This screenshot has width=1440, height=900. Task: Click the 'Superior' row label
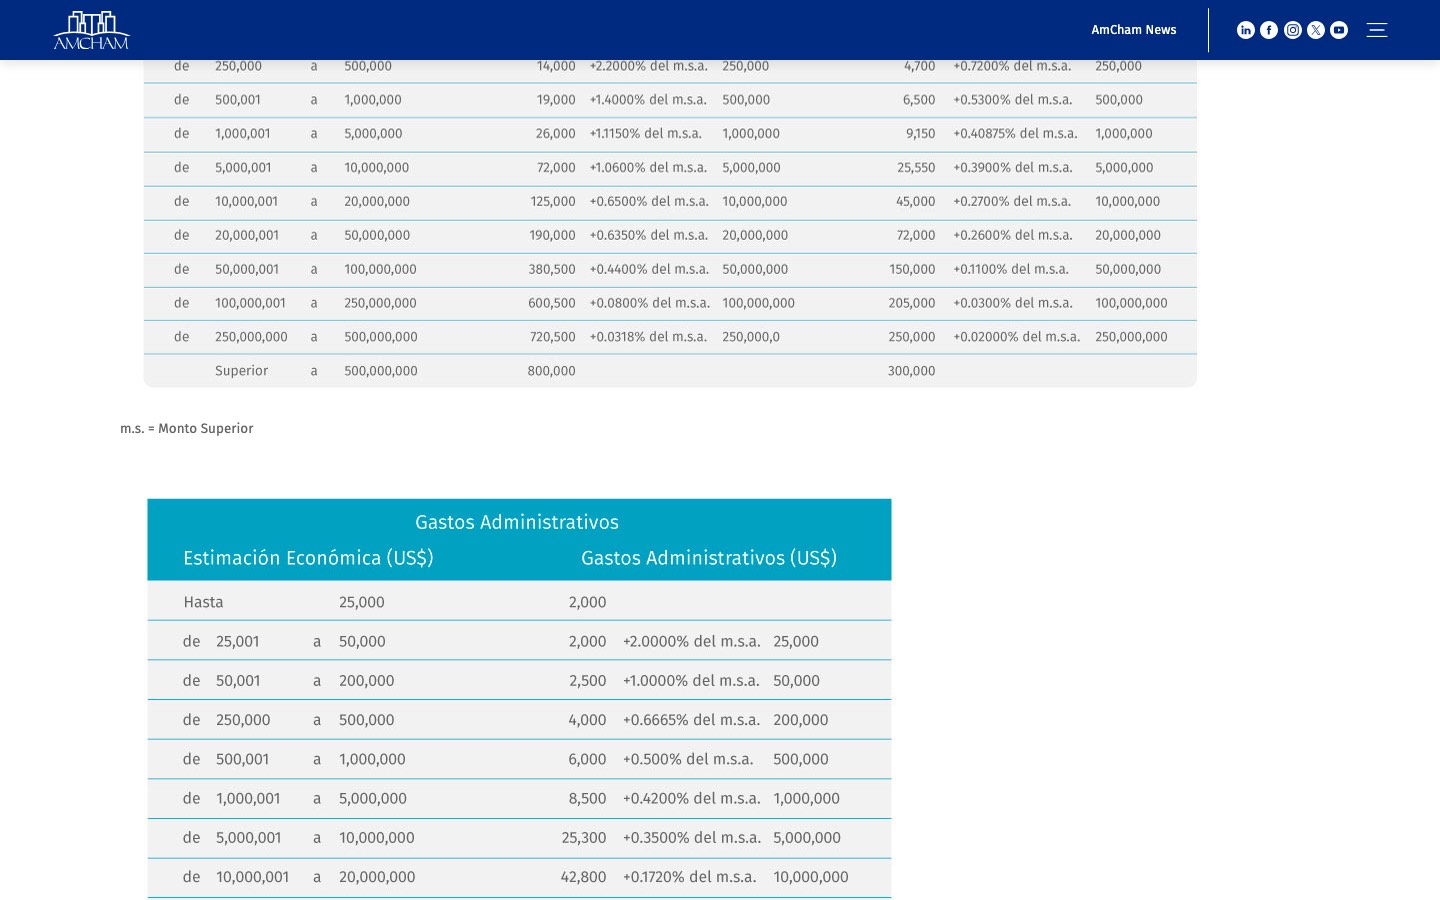241,371
